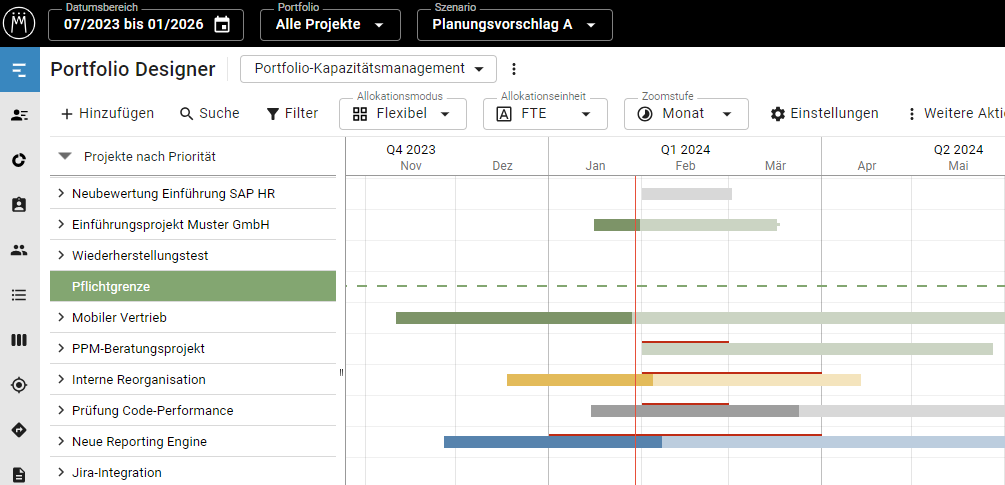The height and width of the screenshot is (485, 1005).
Task: Click the Suche magnifier icon
Action: pyautogui.click(x=187, y=114)
